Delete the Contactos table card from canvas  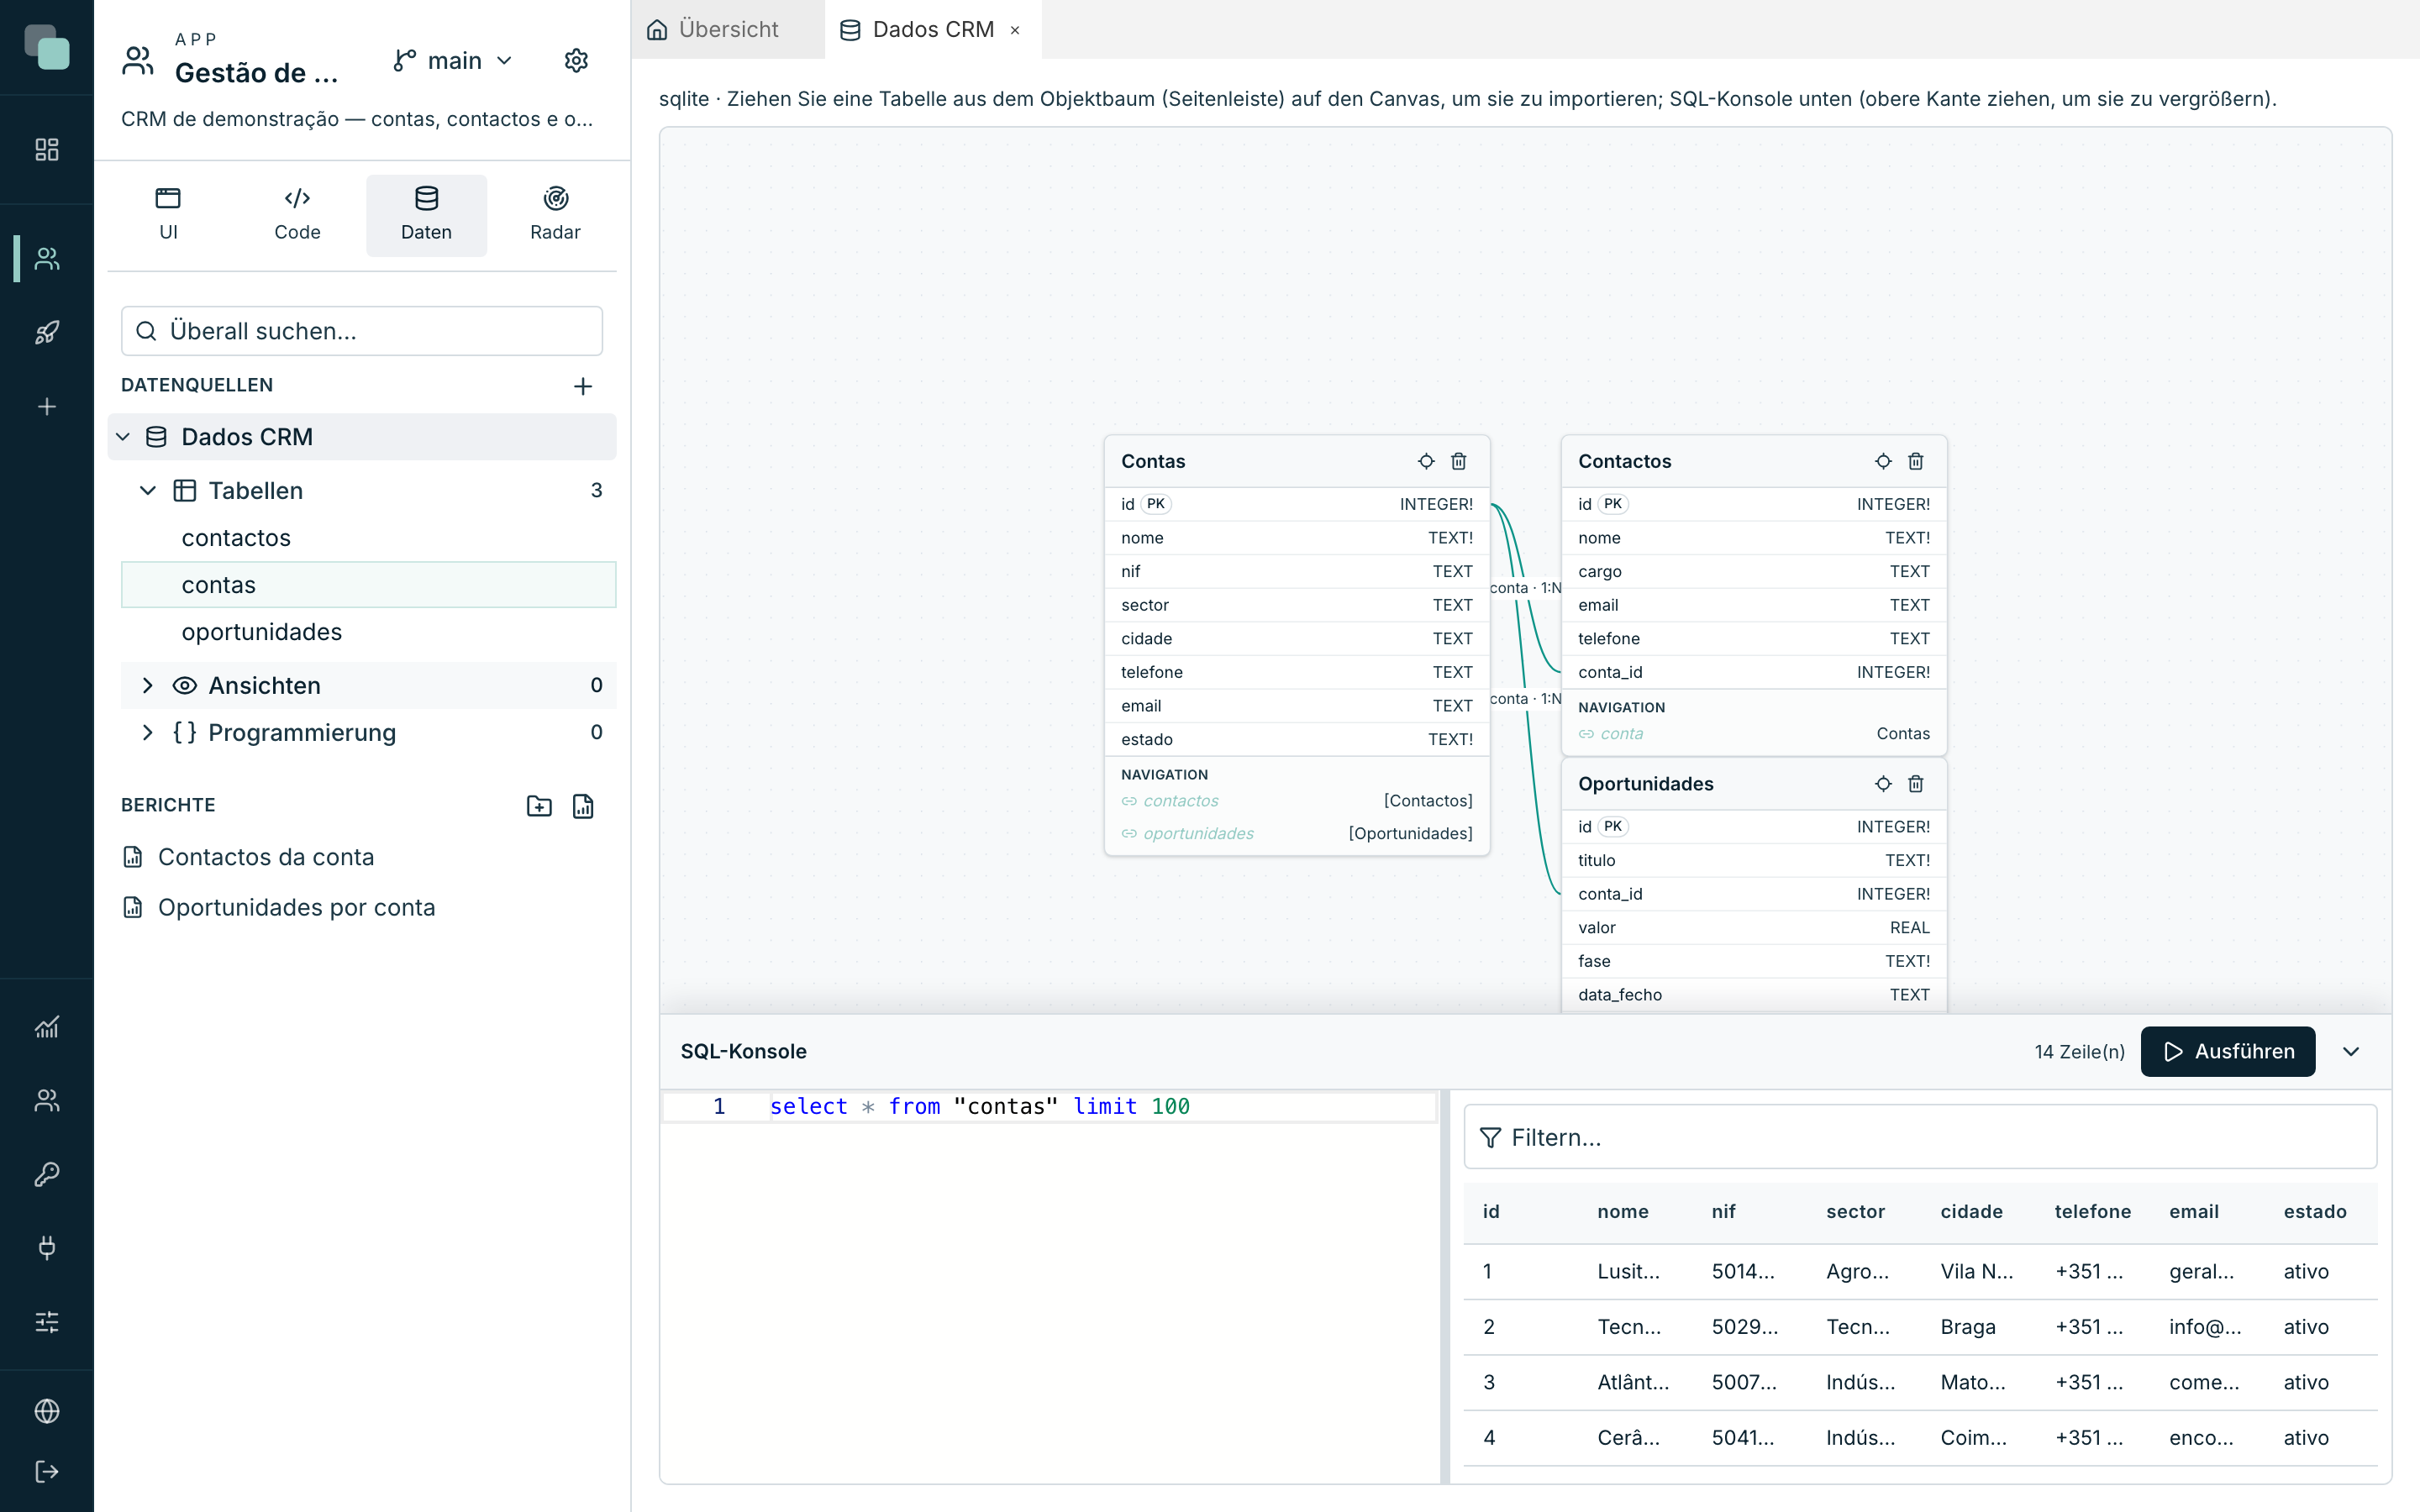point(1916,461)
